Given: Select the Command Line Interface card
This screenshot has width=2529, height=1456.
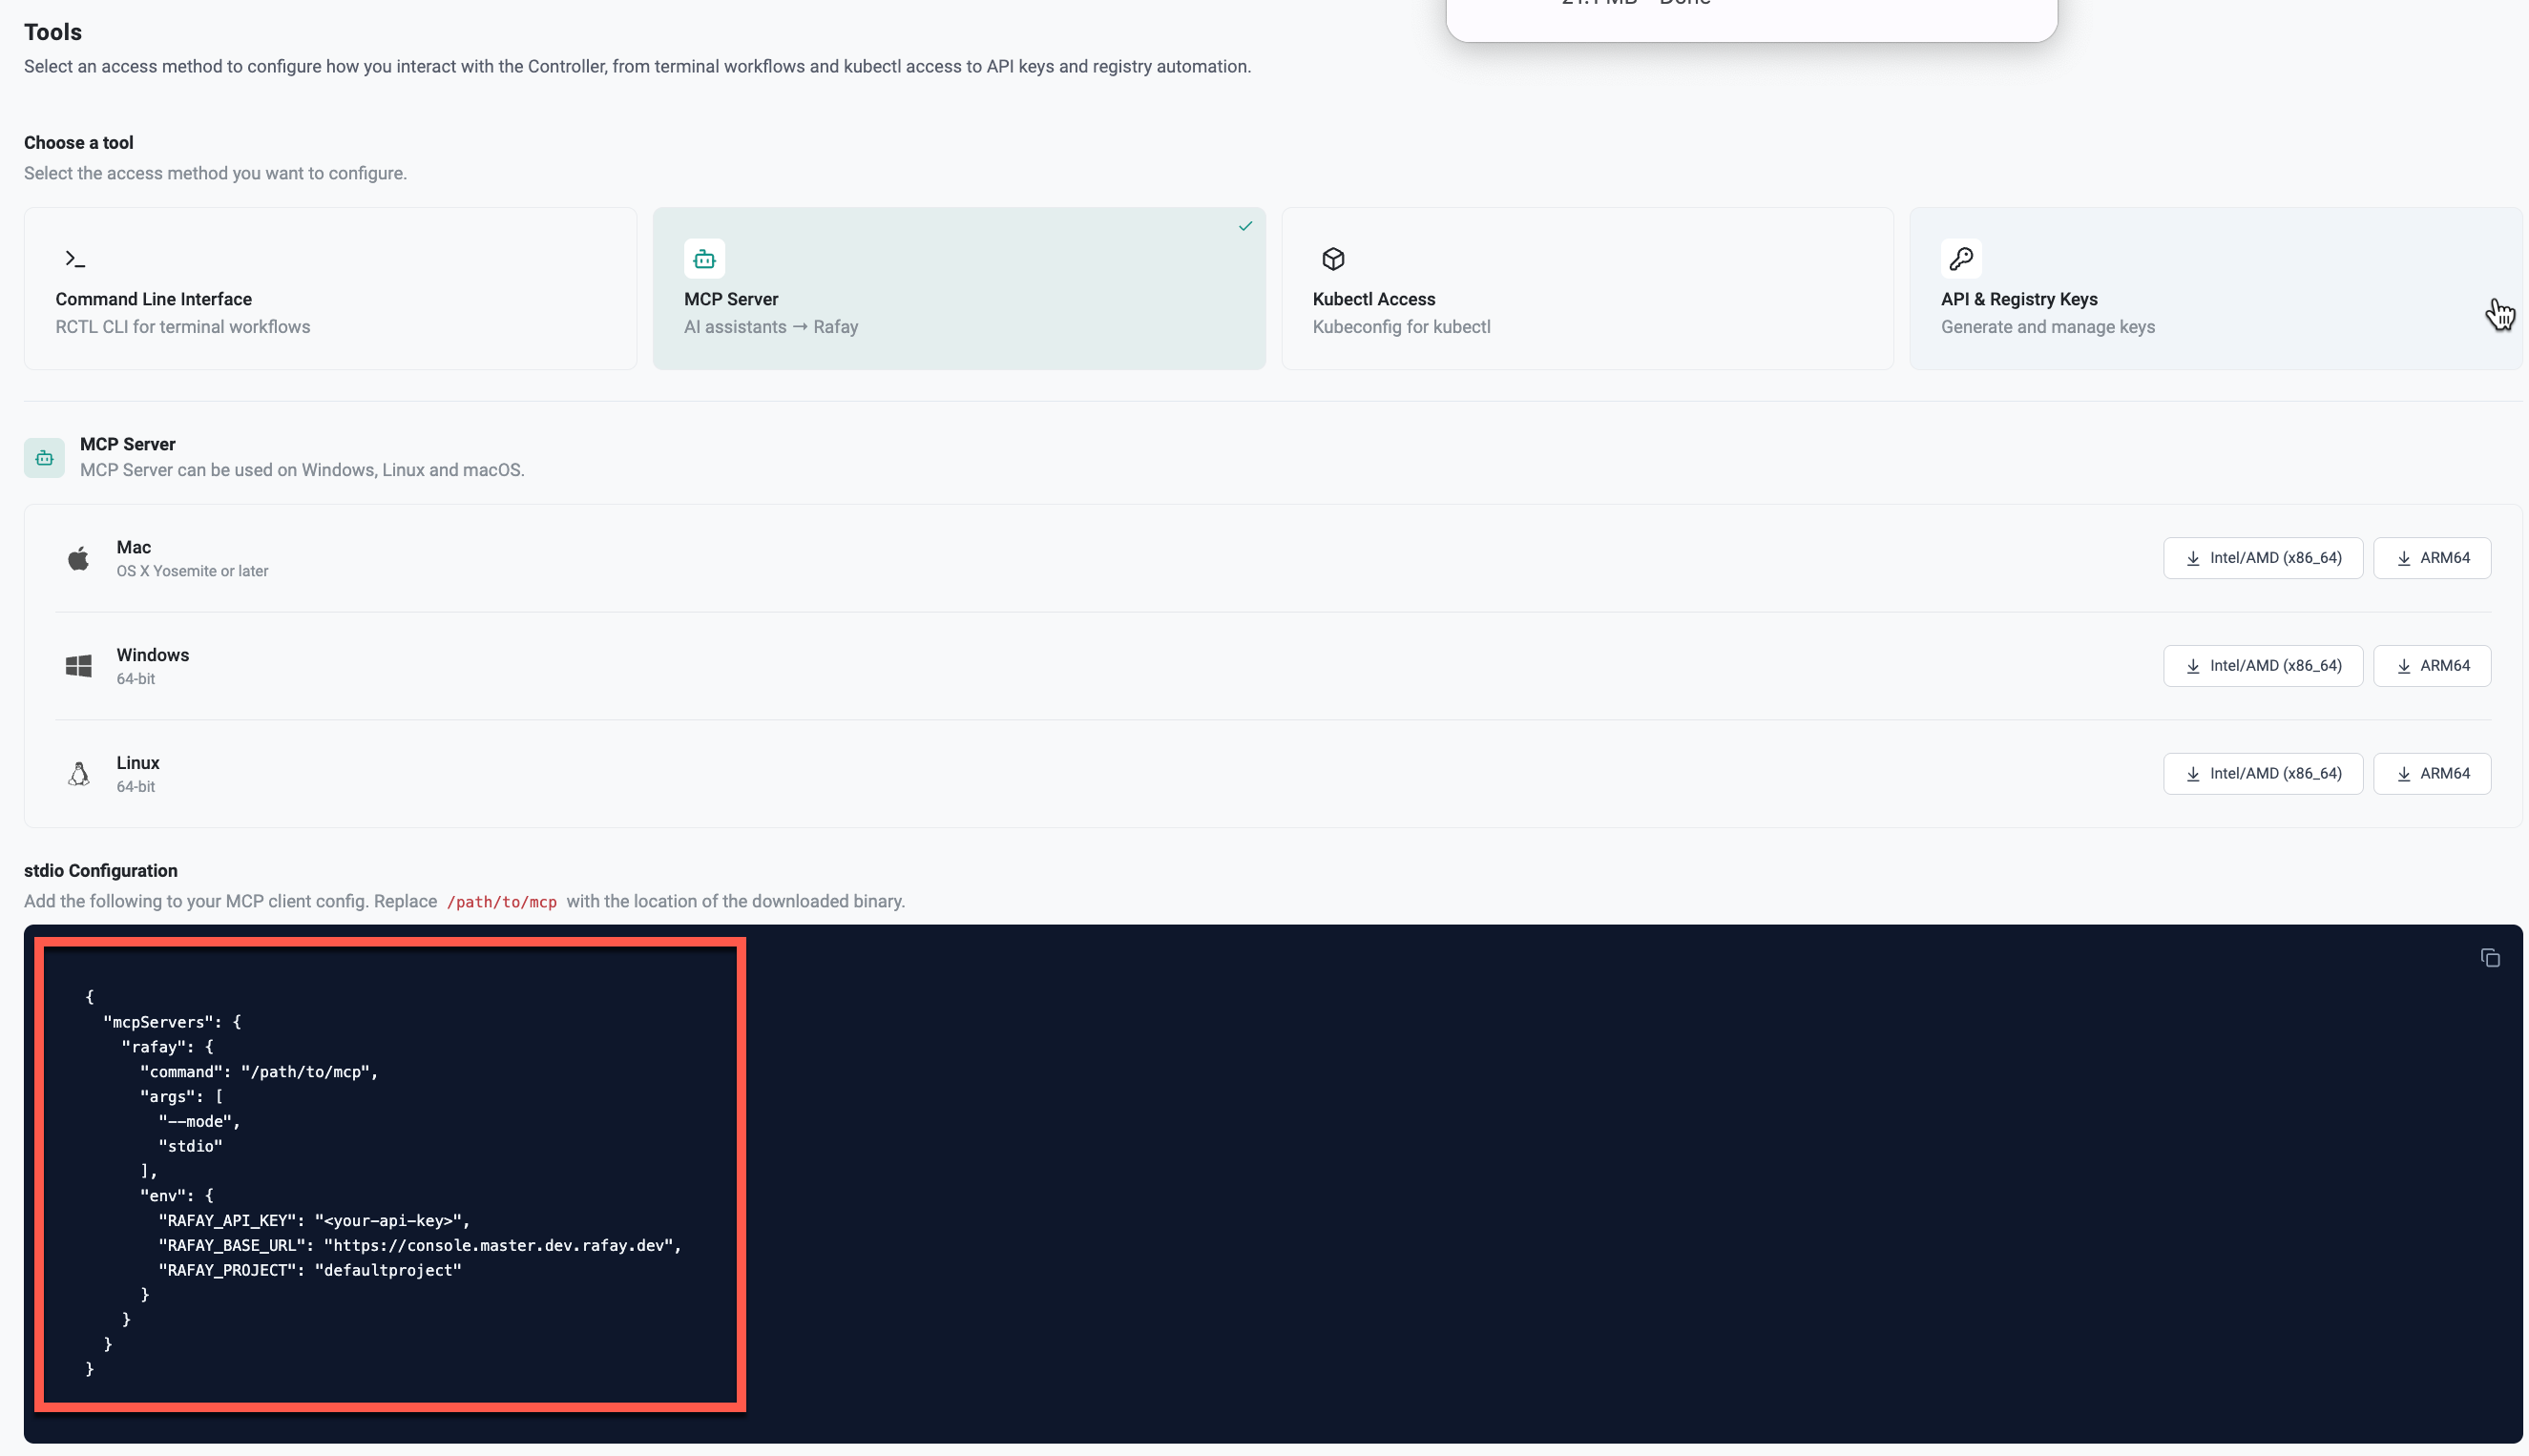Looking at the screenshot, I should click(330, 288).
